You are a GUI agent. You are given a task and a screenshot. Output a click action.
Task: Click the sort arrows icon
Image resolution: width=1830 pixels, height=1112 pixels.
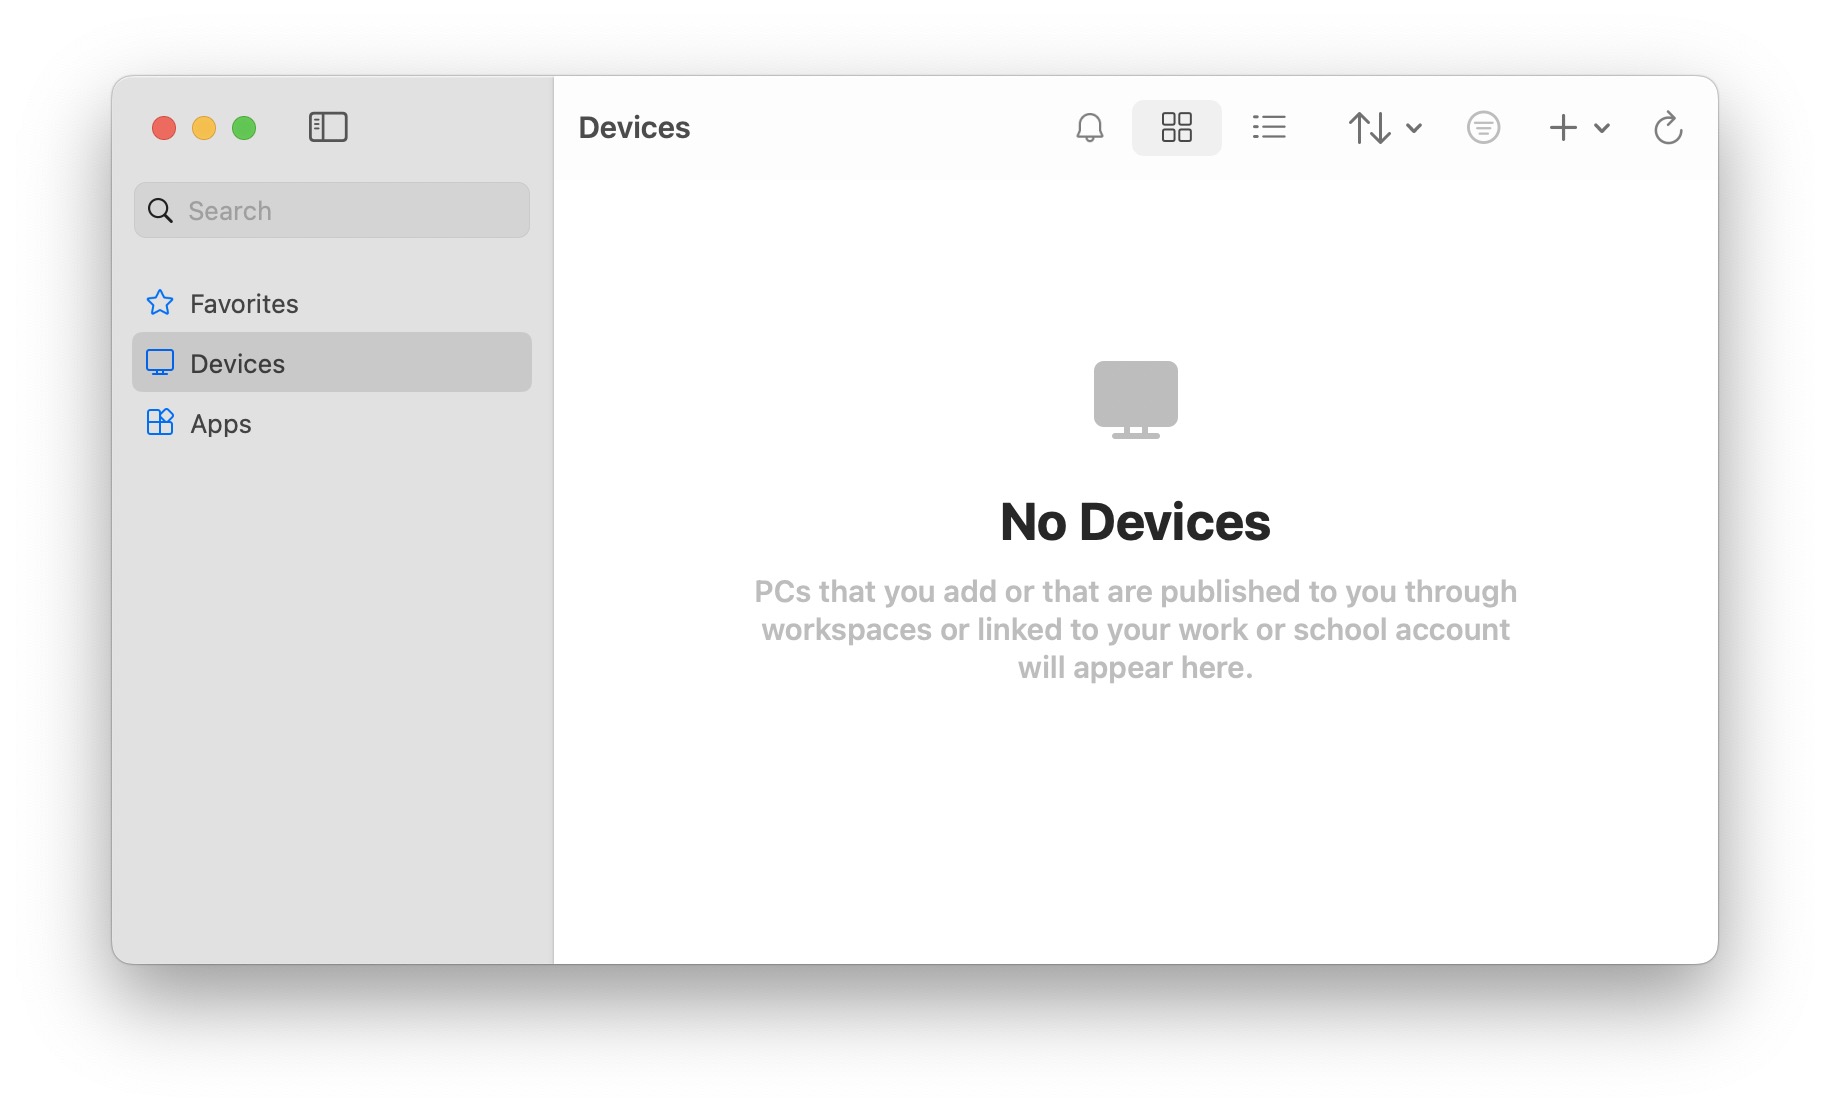(x=1369, y=128)
